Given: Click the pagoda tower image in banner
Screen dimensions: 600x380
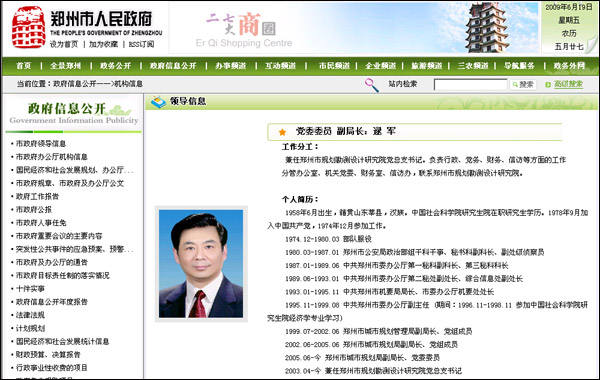Looking at the screenshot, I should (487, 28).
